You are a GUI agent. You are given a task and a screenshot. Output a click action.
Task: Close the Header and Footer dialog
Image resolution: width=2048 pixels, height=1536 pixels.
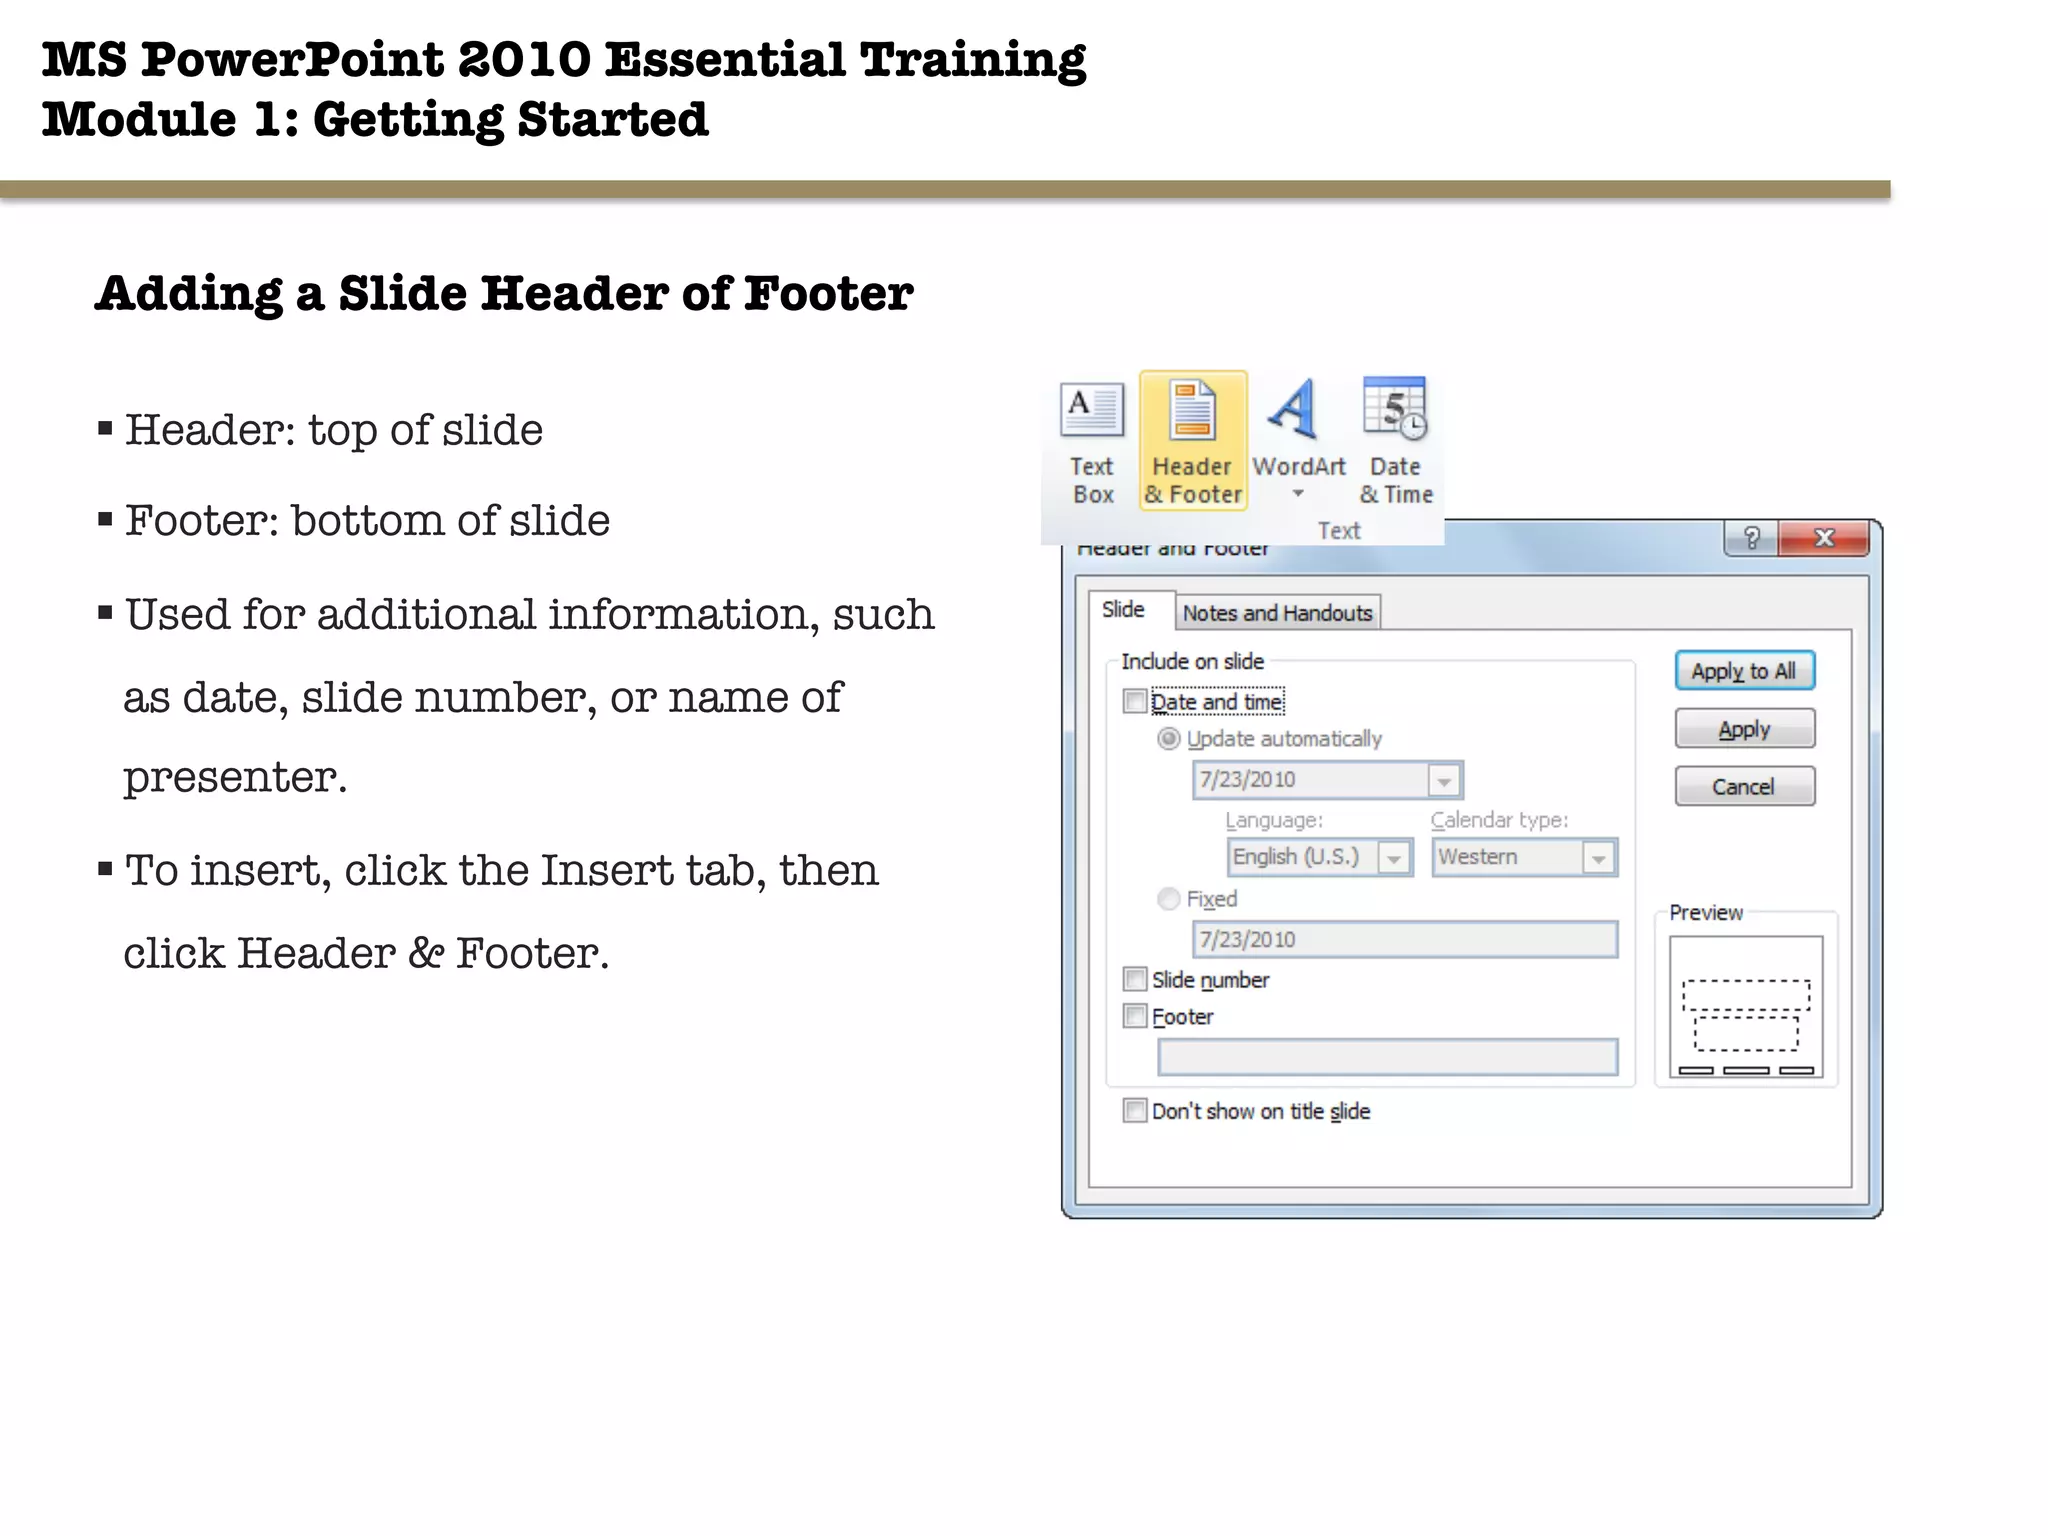[1824, 538]
